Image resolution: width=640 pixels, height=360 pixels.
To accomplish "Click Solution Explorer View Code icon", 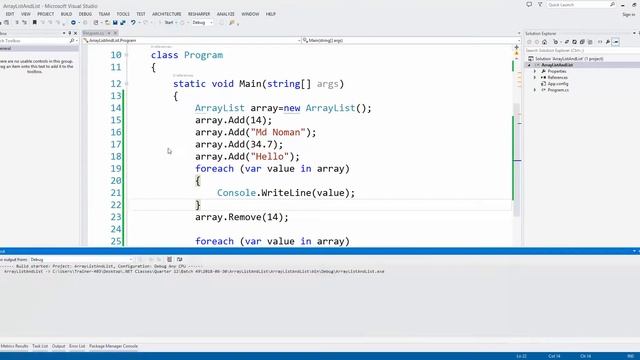I will click(600, 42).
